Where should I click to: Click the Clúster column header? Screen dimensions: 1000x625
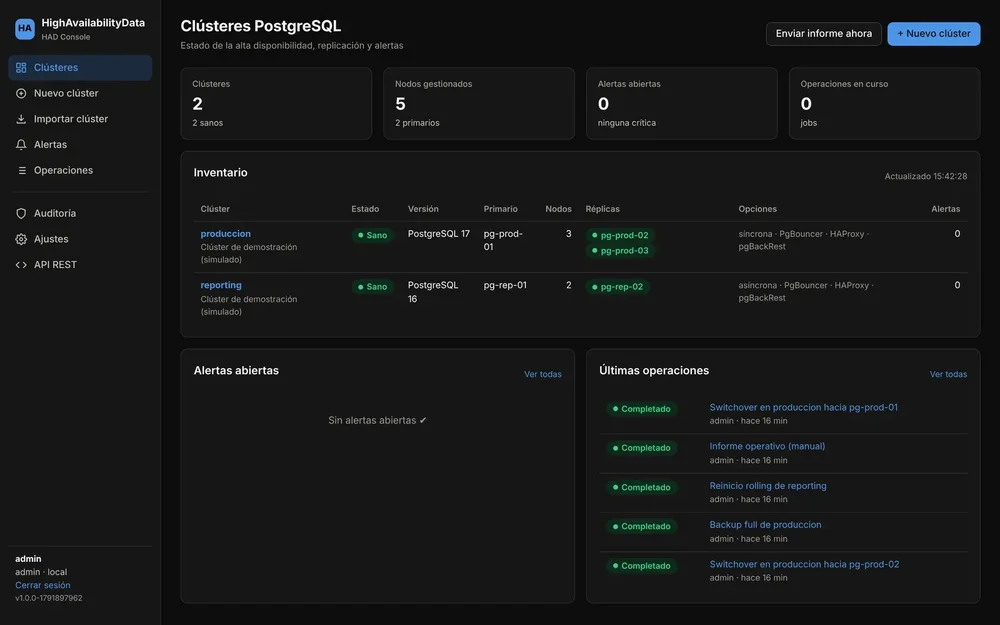[215, 209]
